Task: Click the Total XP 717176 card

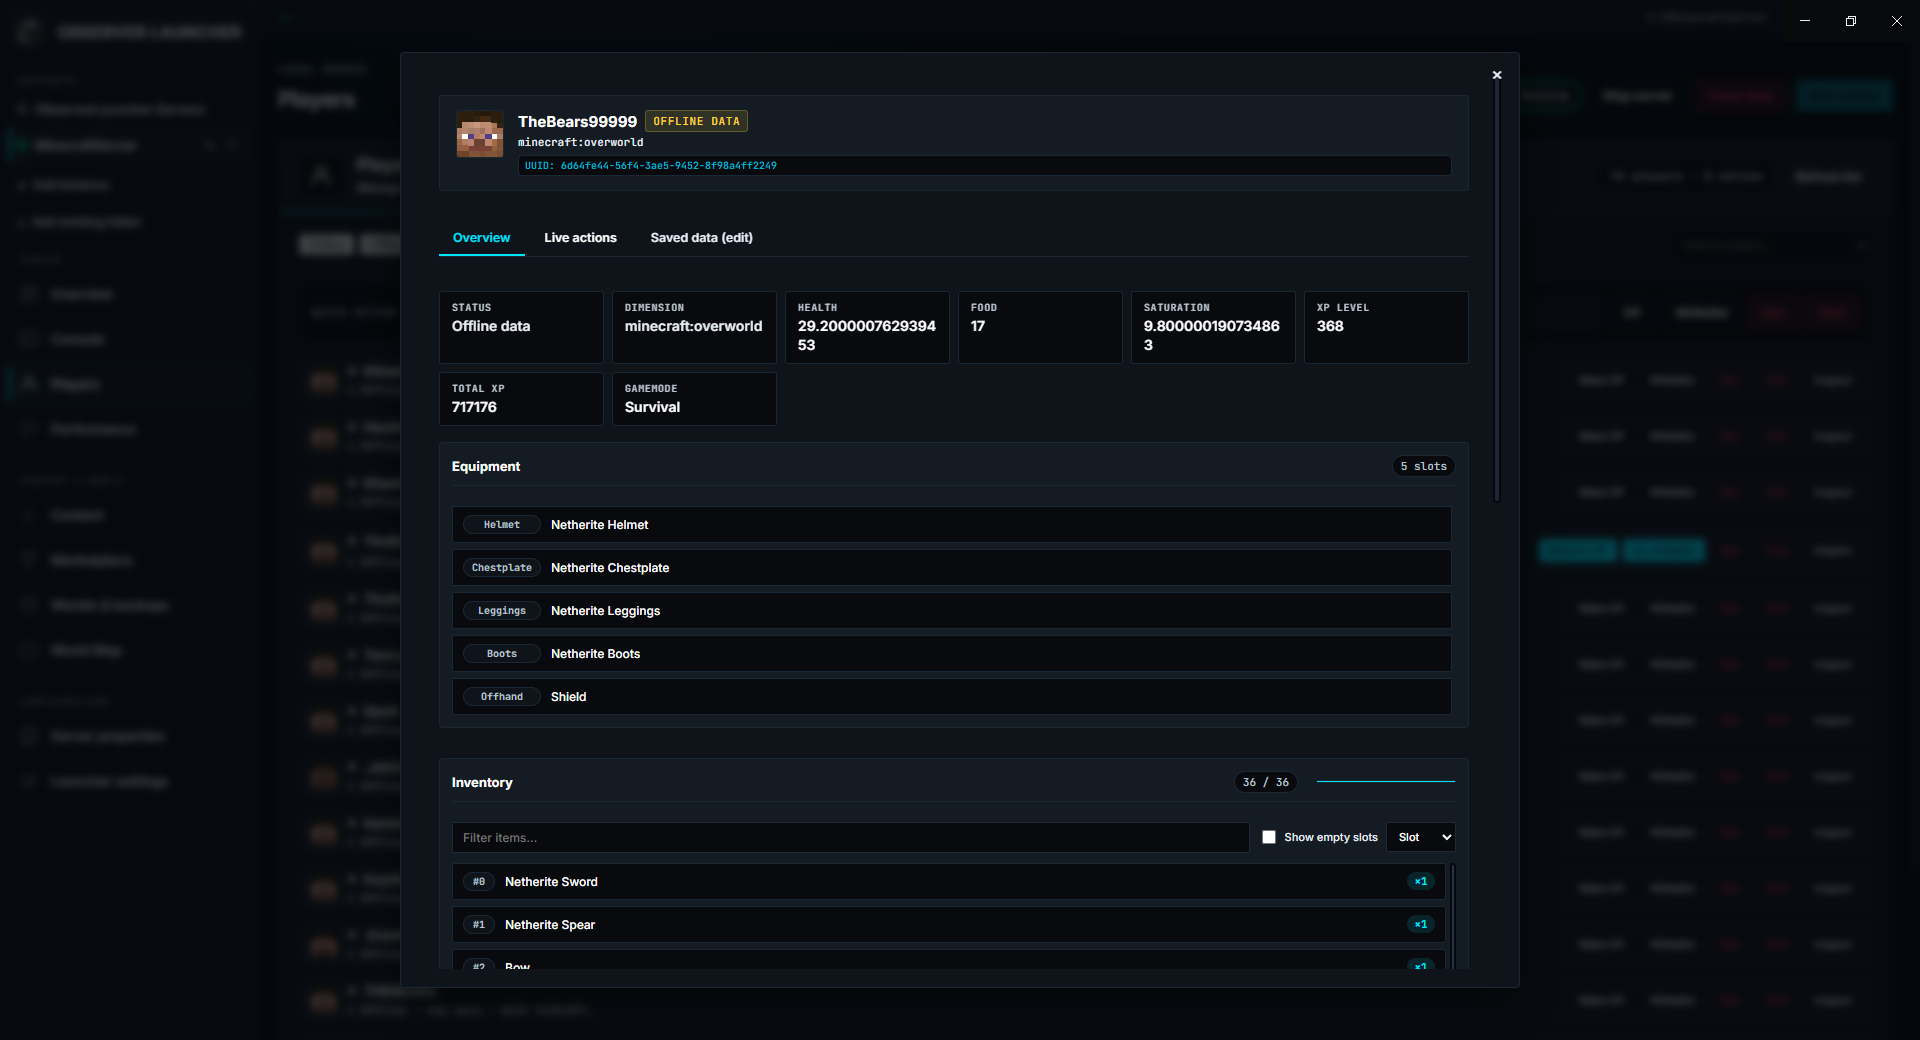Action: coord(521,399)
